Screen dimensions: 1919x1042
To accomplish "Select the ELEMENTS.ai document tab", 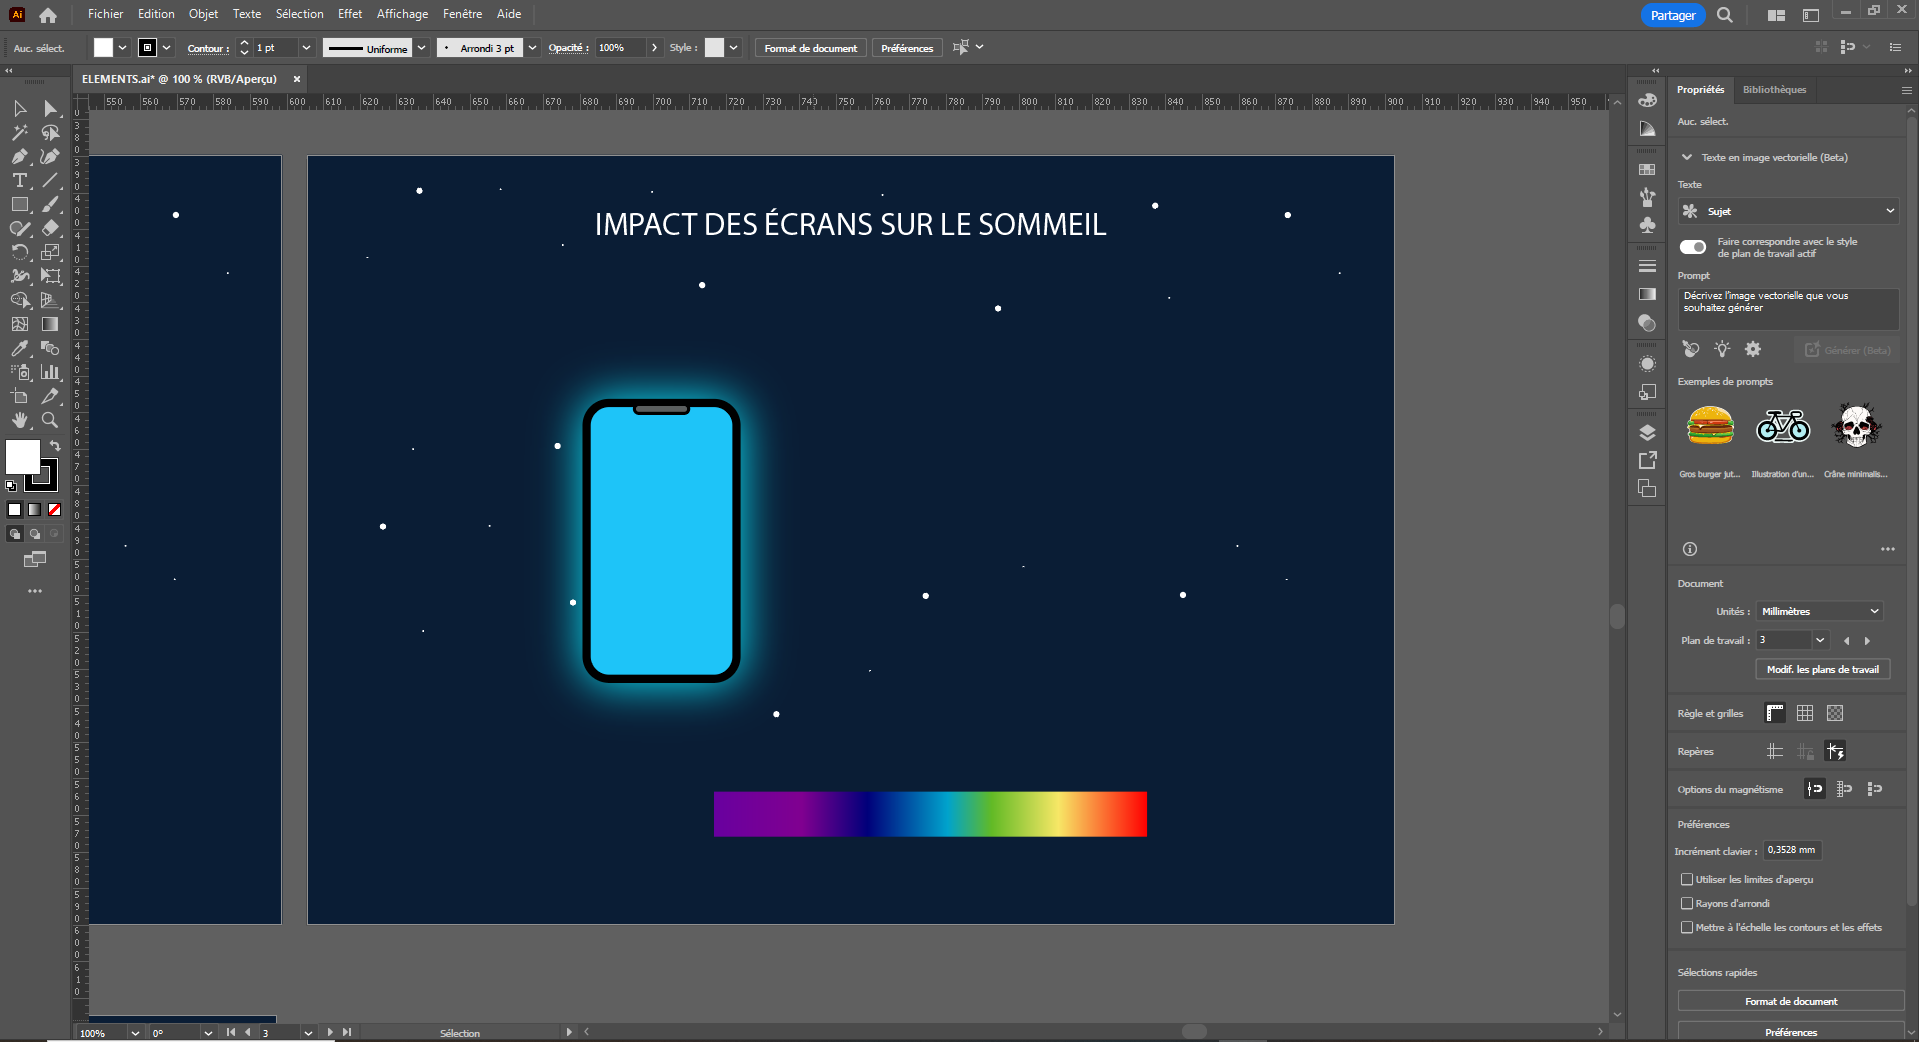I will pos(180,79).
